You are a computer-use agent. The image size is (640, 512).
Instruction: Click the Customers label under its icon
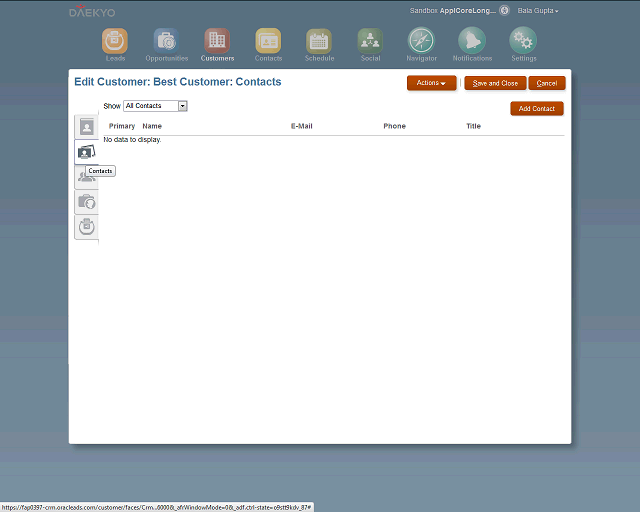click(x=218, y=58)
